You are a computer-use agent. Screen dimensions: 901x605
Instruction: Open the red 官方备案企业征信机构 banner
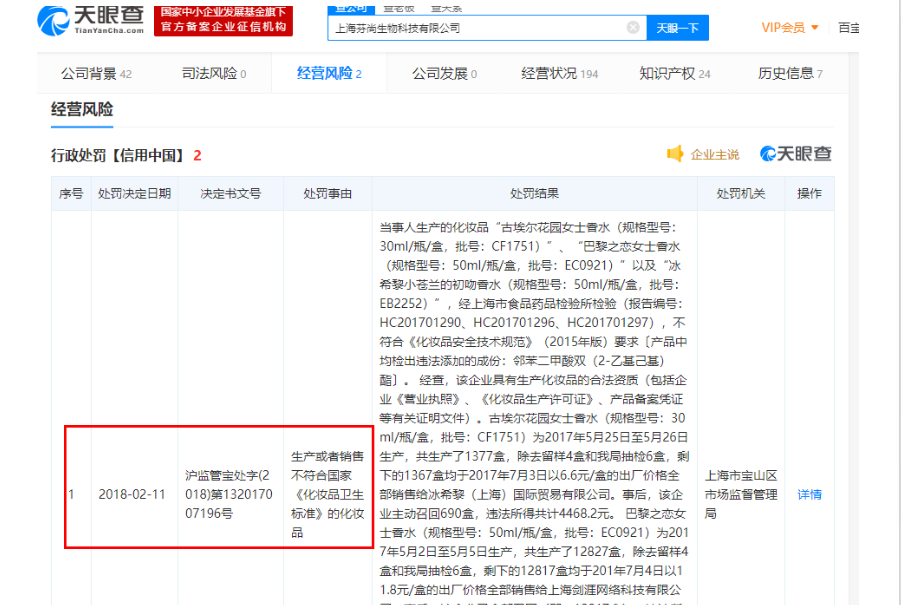[224, 21]
